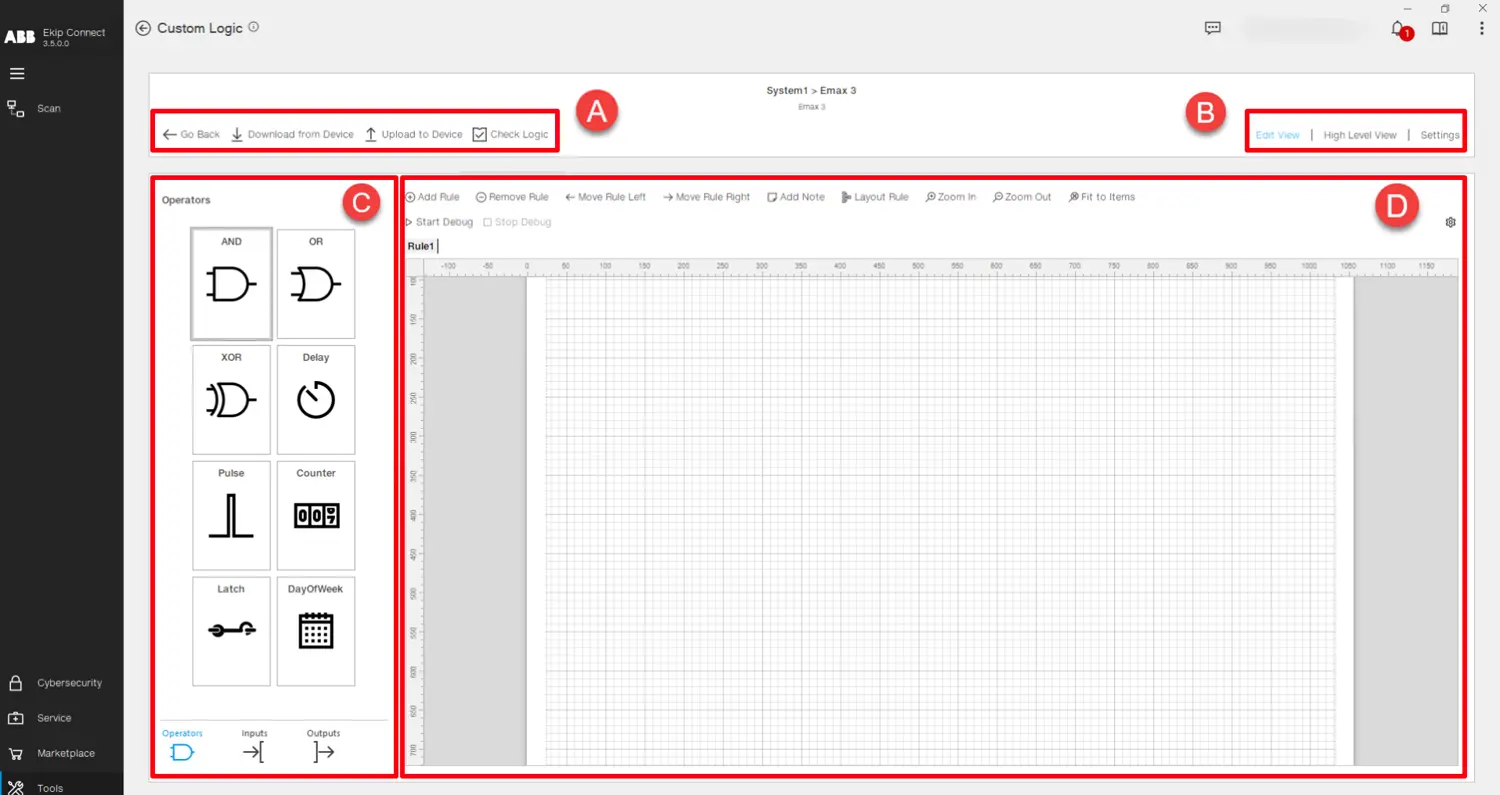Expand the hamburger navigation menu

(16, 72)
